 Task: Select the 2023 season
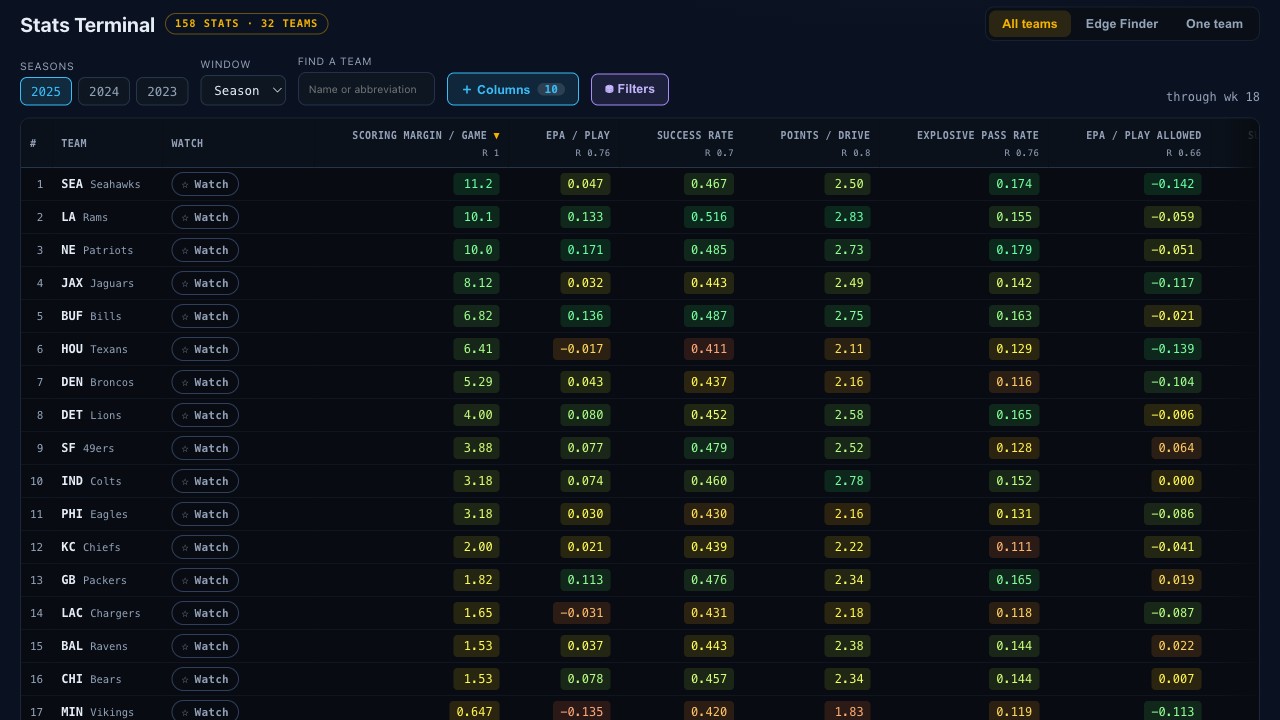[162, 91]
